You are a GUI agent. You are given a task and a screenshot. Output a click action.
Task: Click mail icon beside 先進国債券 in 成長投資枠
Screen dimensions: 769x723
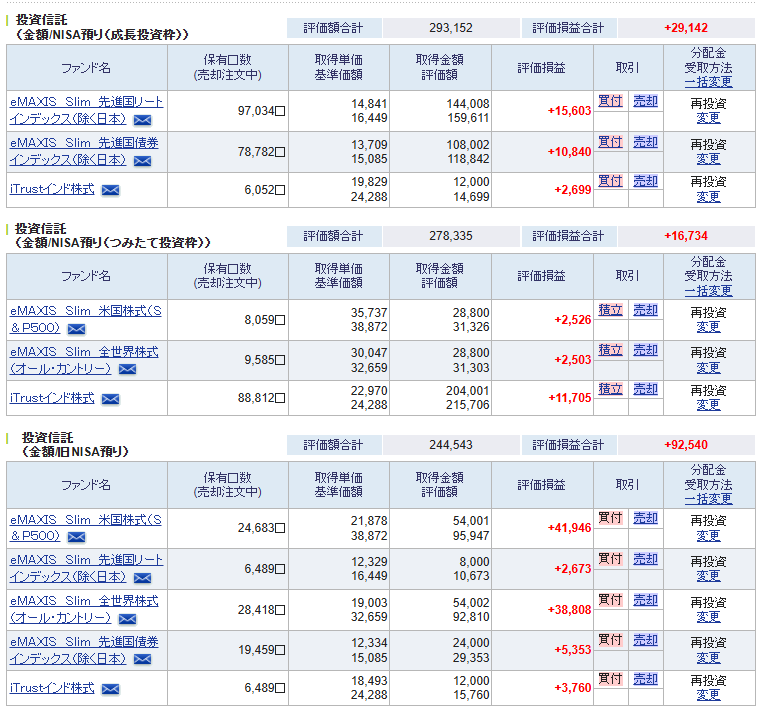point(142,161)
